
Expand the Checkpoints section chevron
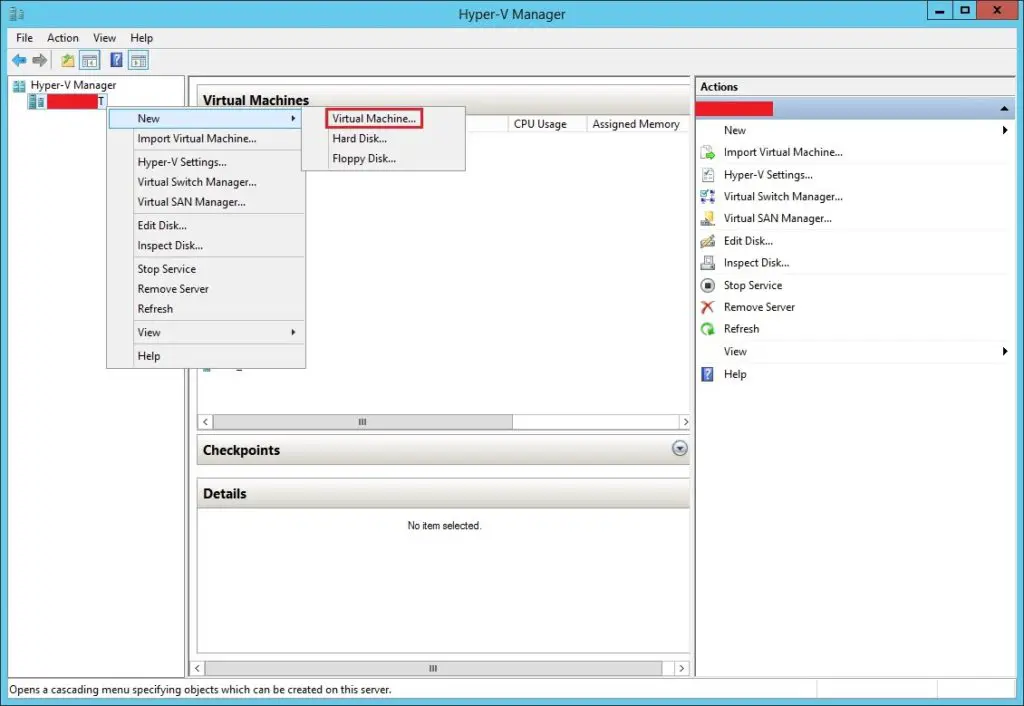point(680,449)
